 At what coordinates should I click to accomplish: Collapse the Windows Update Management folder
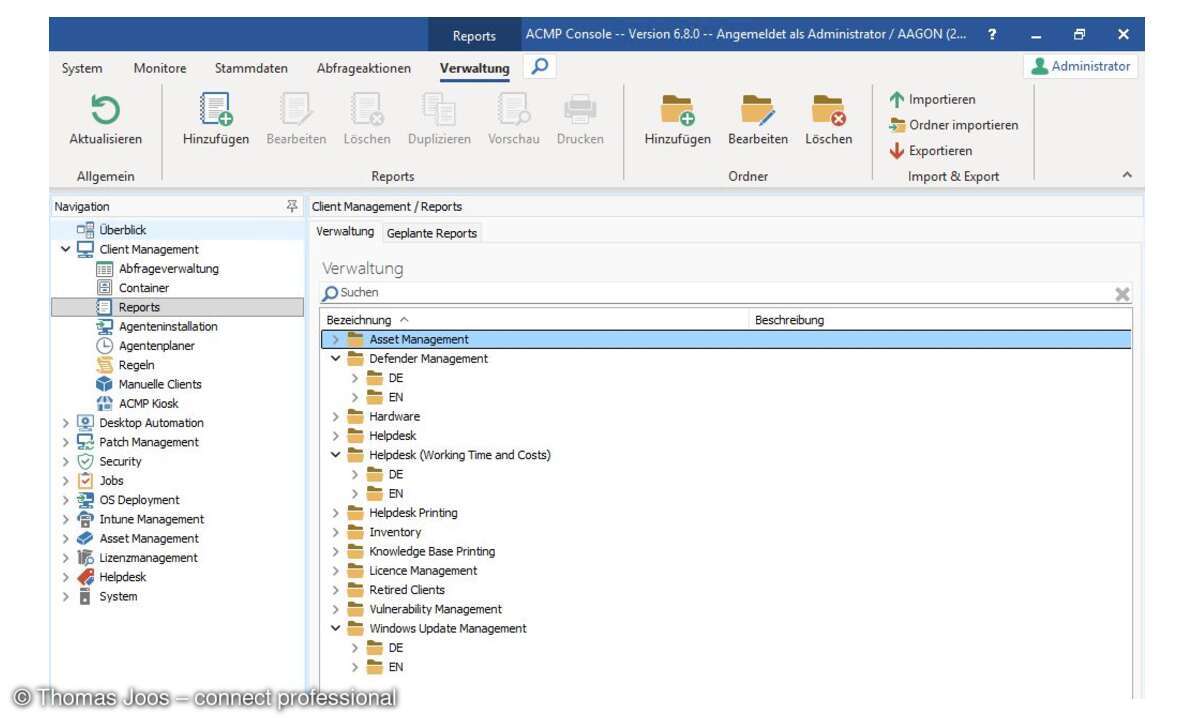336,628
